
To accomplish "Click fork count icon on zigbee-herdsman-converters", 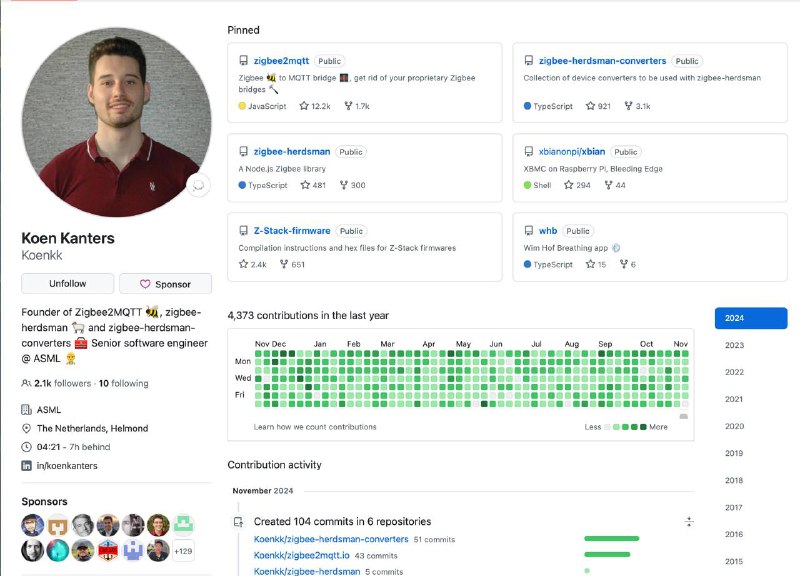I will click(x=628, y=105).
